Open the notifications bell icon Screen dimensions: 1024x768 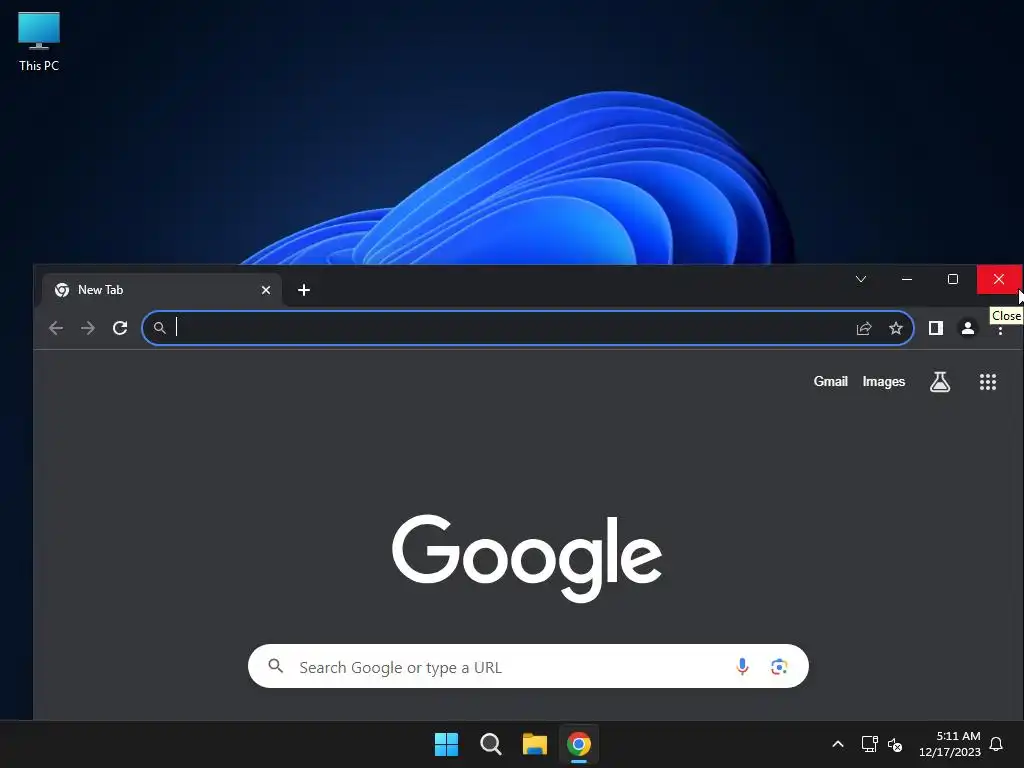point(996,744)
